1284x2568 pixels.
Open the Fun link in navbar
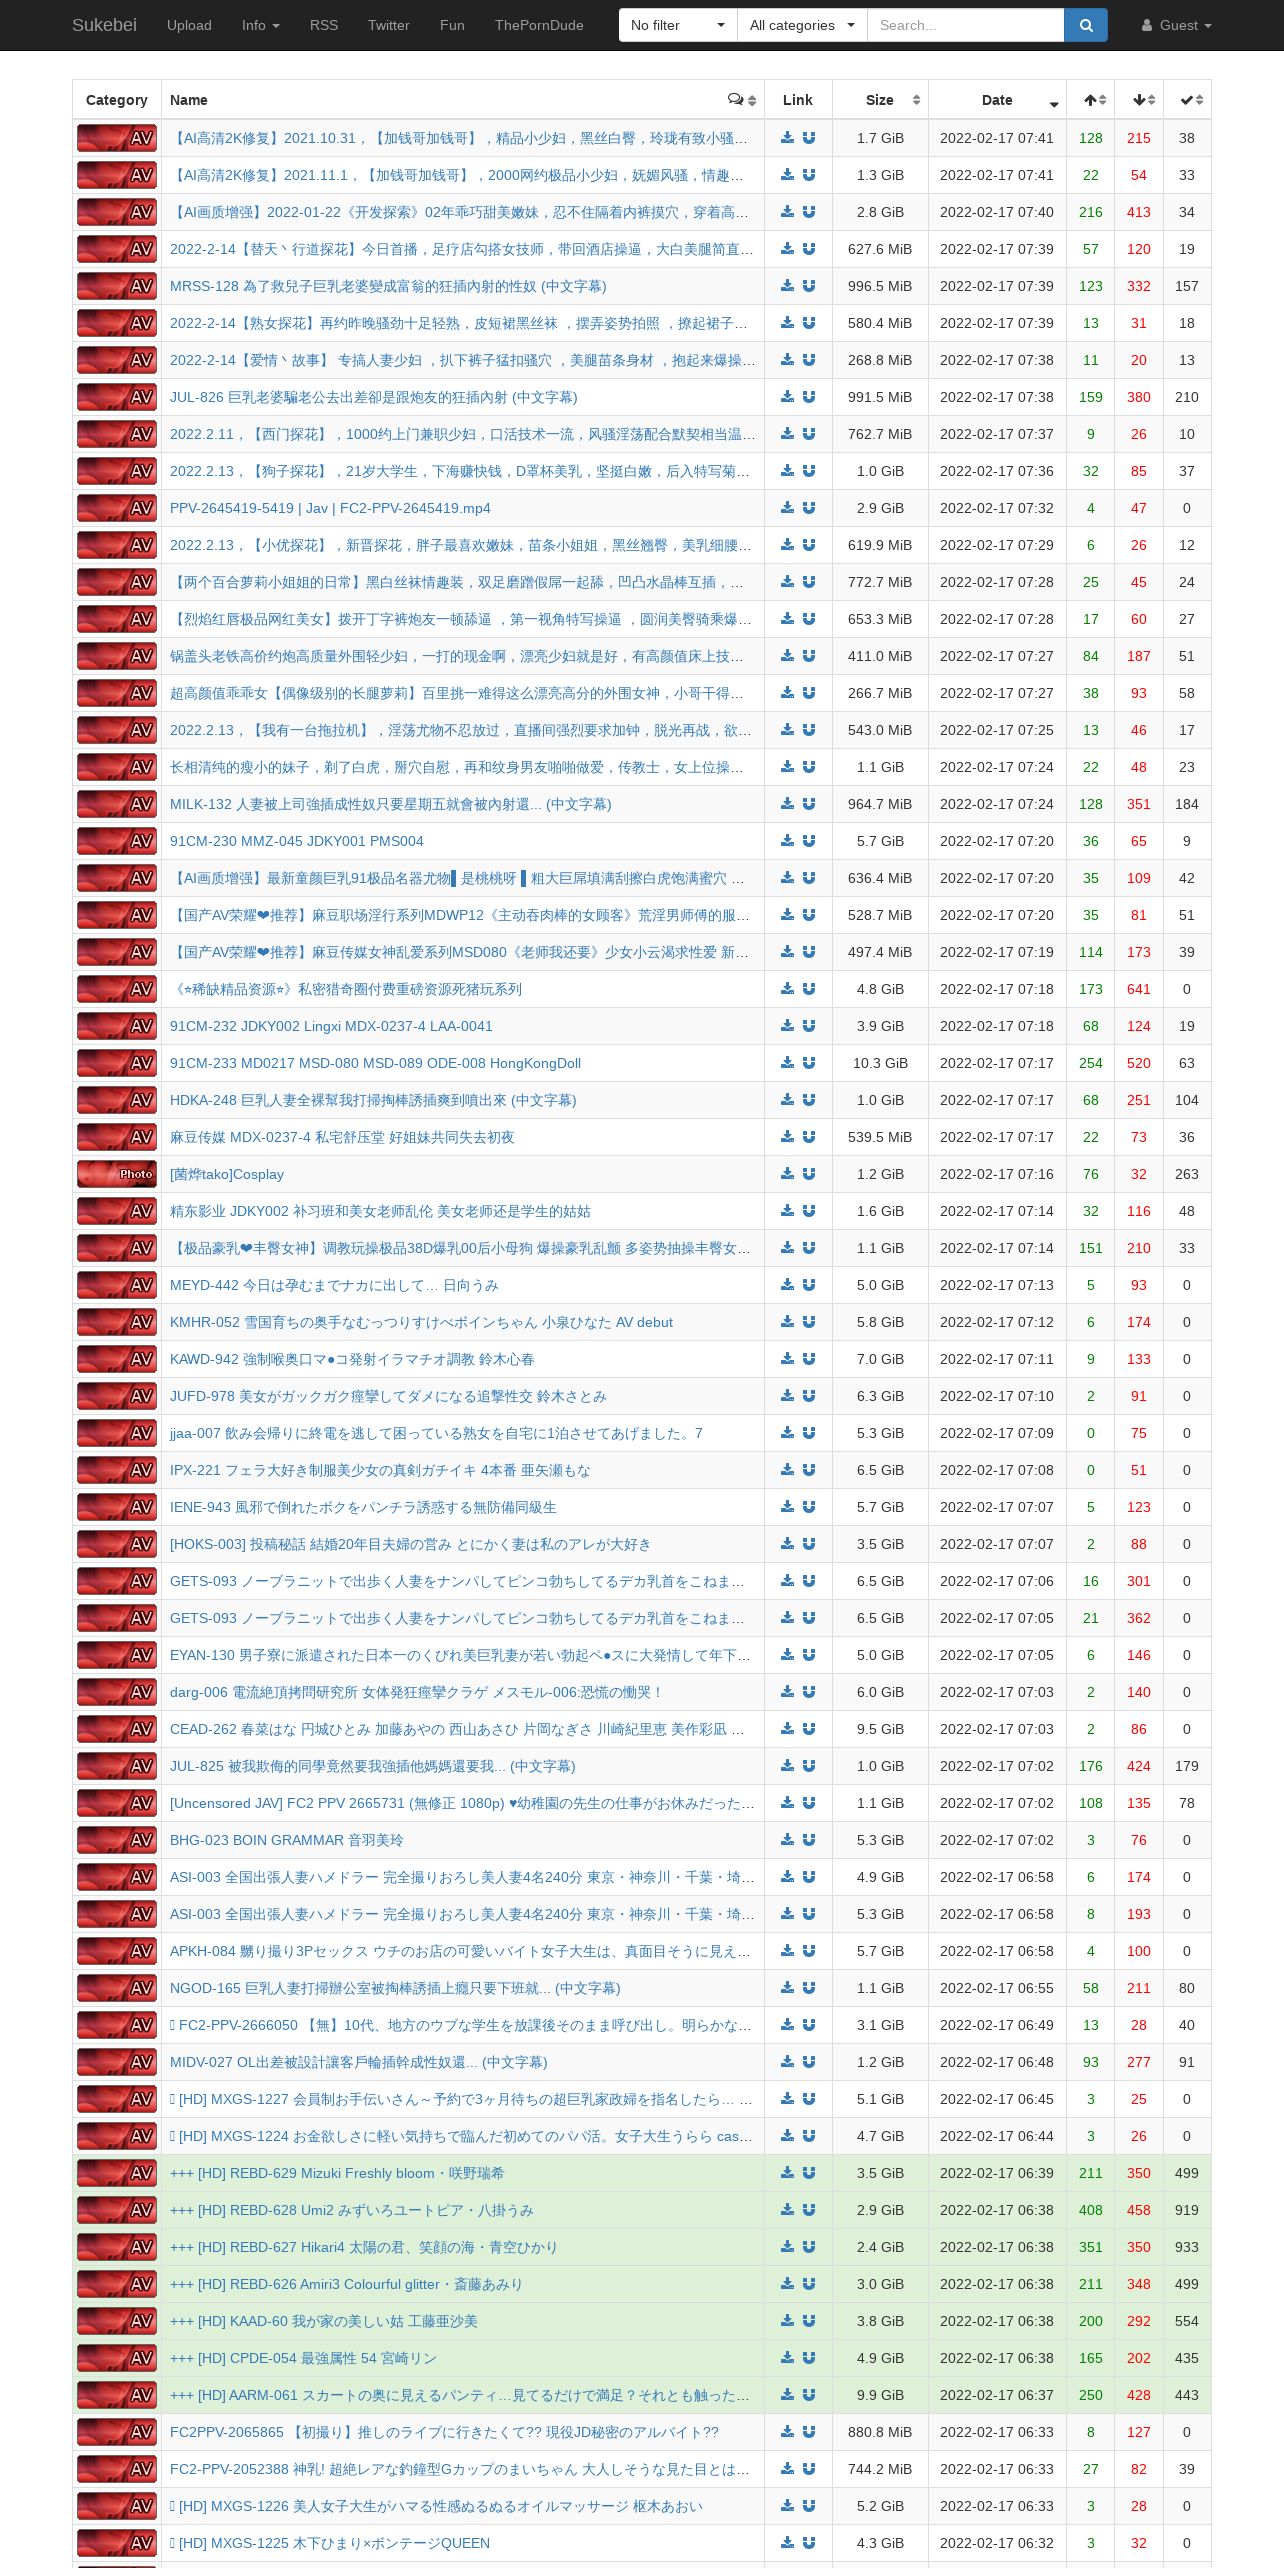point(452,25)
